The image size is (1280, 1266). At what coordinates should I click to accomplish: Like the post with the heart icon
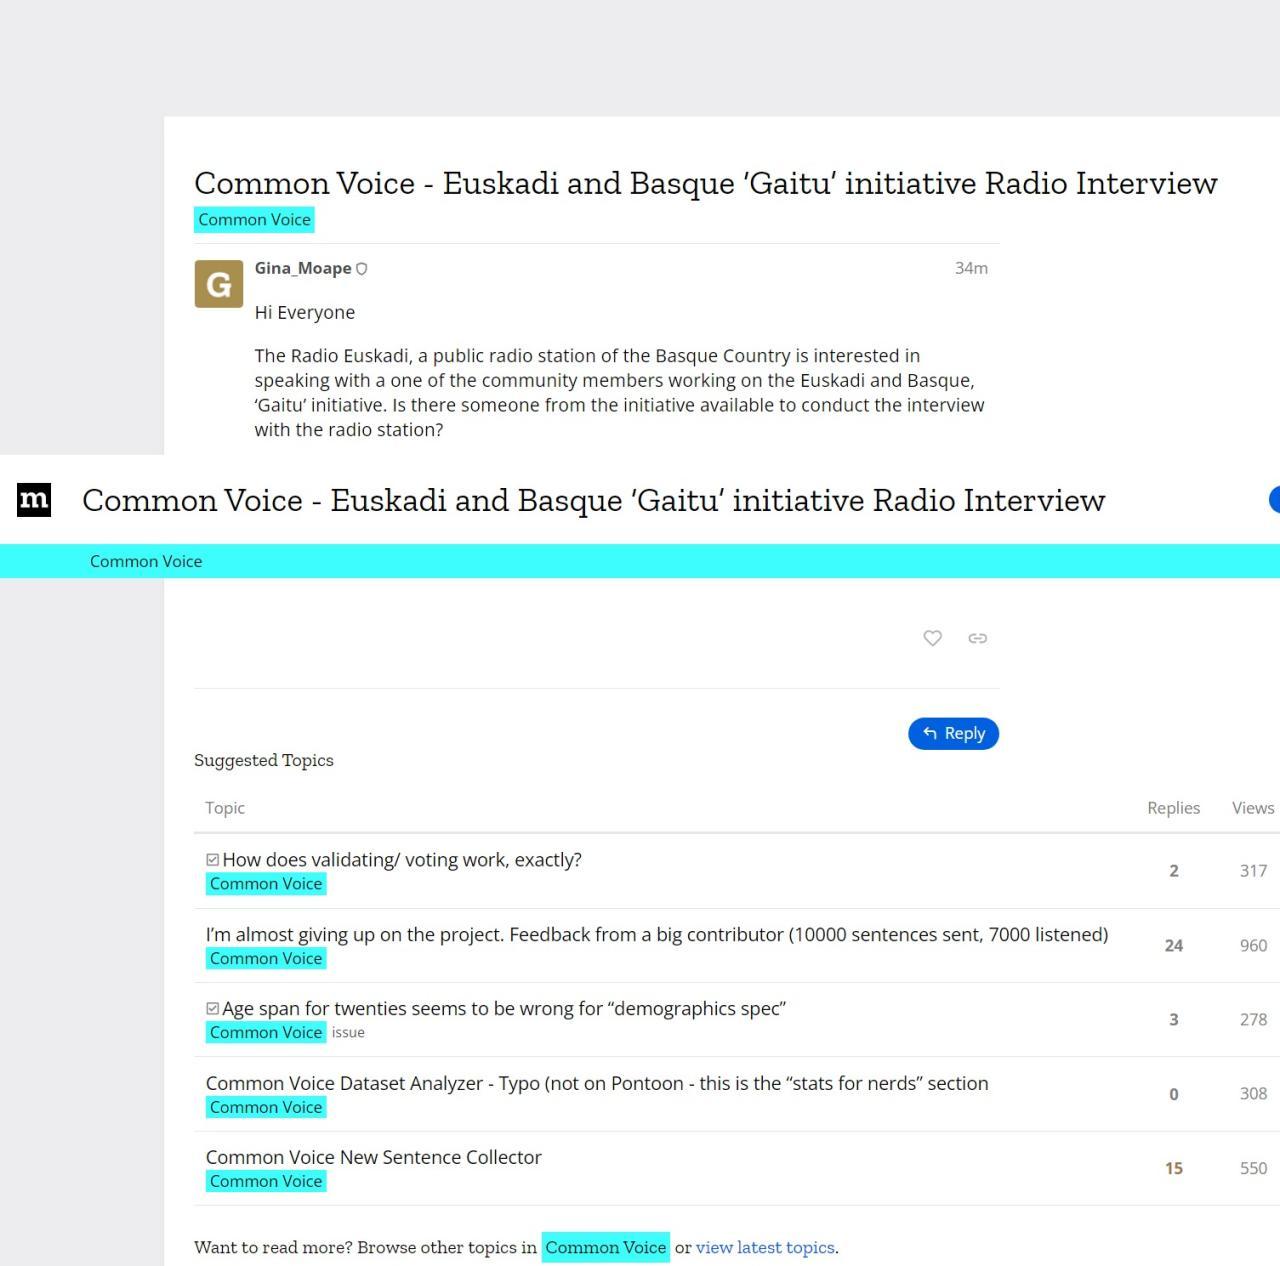pos(932,638)
